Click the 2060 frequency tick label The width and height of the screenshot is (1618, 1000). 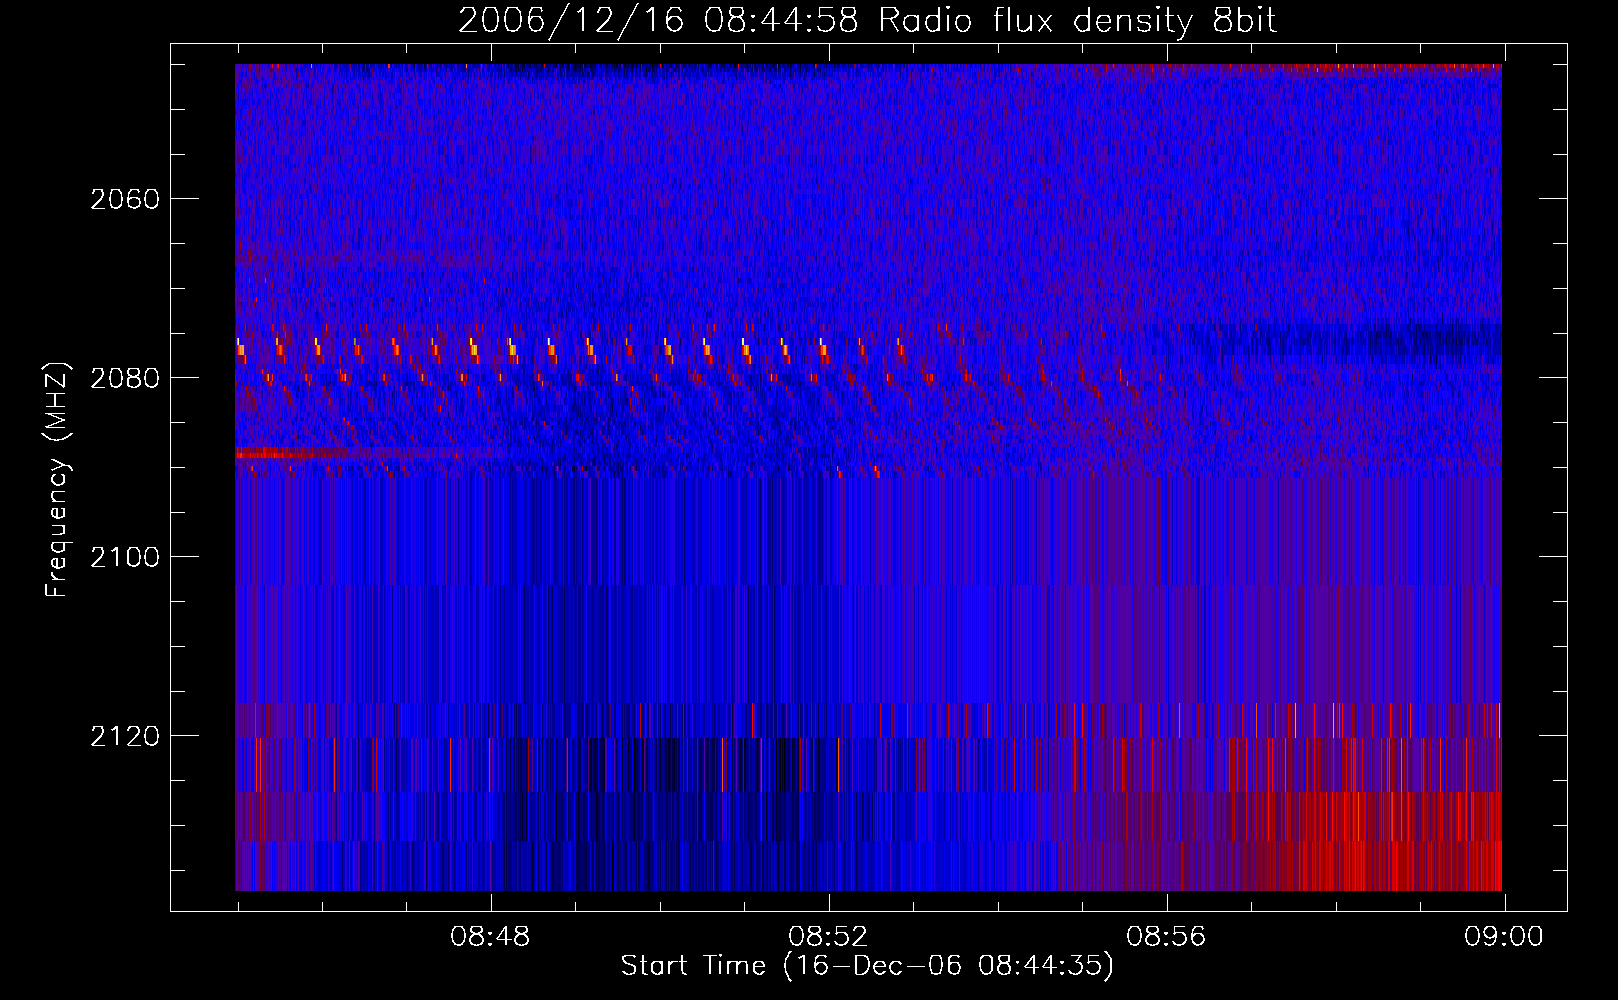pyautogui.click(x=125, y=199)
